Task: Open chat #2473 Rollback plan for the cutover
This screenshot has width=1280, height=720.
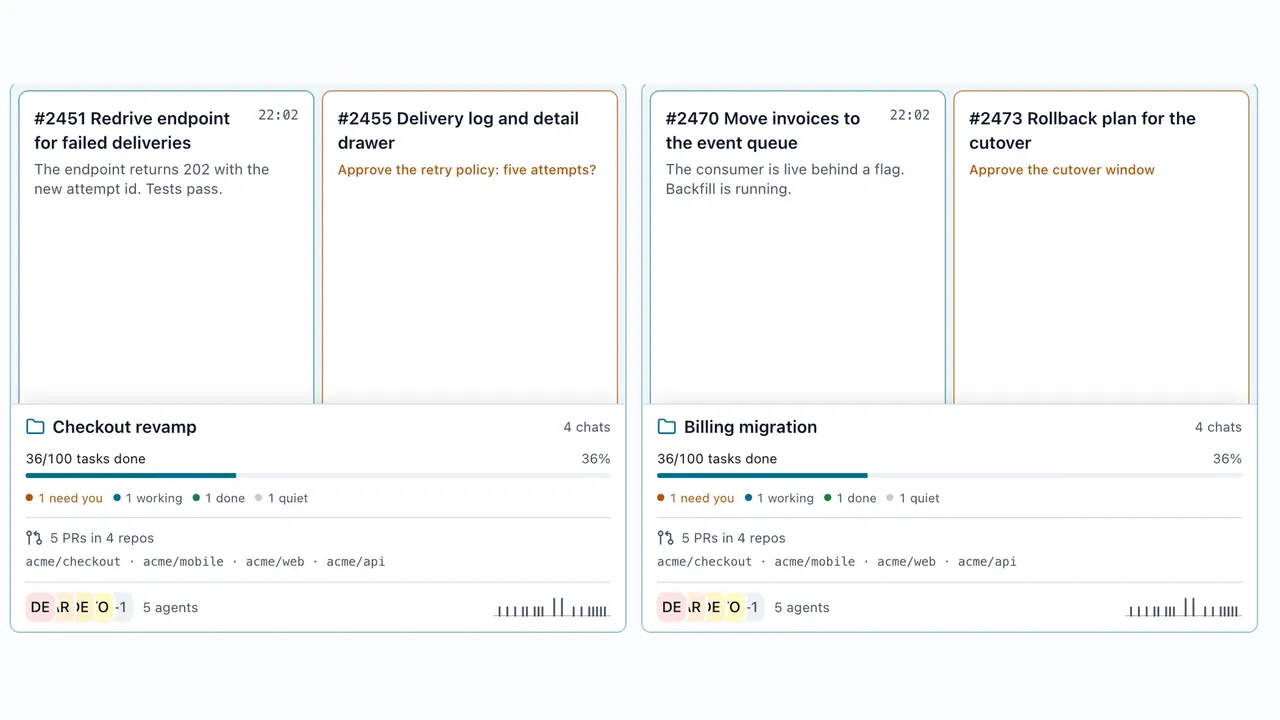Action: pos(1101,246)
